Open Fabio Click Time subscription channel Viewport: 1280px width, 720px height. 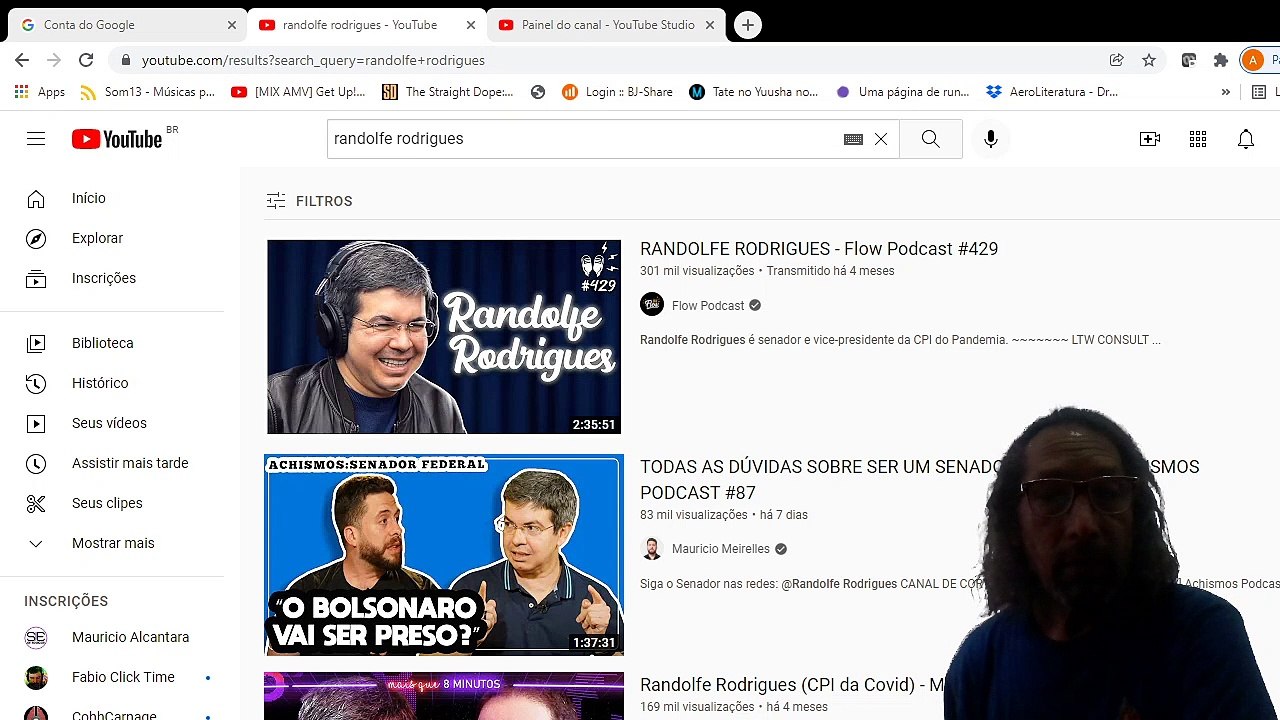click(112, 677)
